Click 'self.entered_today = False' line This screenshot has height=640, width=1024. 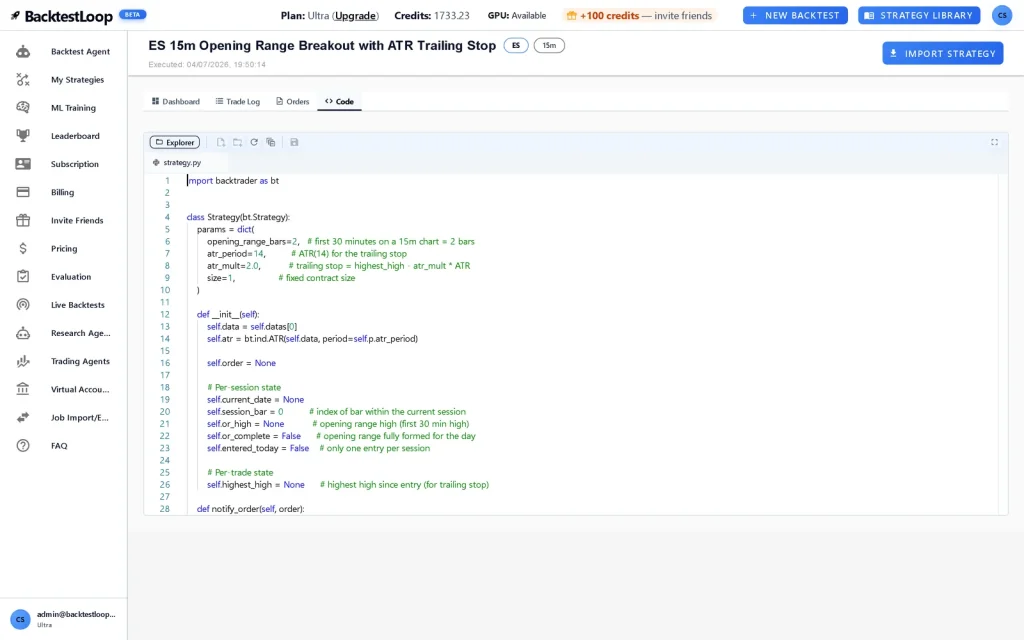pos(318,448)
